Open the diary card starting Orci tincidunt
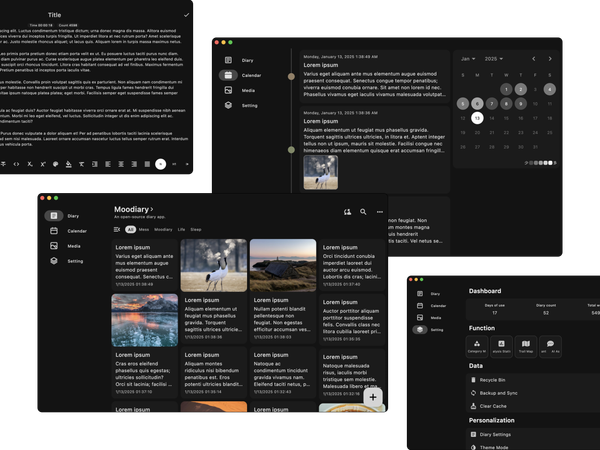The image size is (600, 450). tap(352, 265)
